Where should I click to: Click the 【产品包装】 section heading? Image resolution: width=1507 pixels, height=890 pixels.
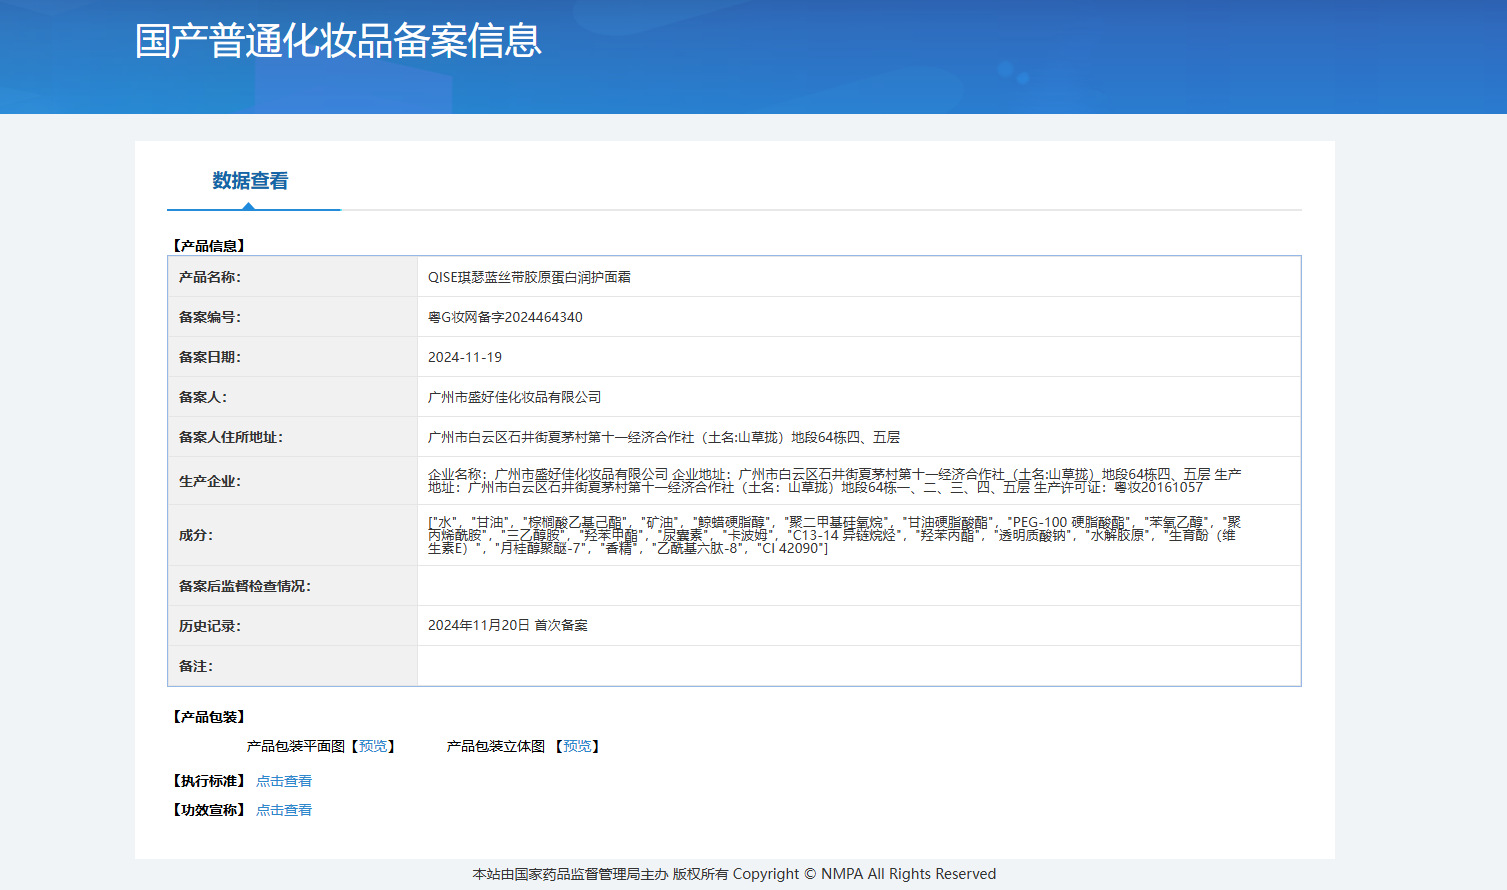pyautogui.click(x=209, y=717)
